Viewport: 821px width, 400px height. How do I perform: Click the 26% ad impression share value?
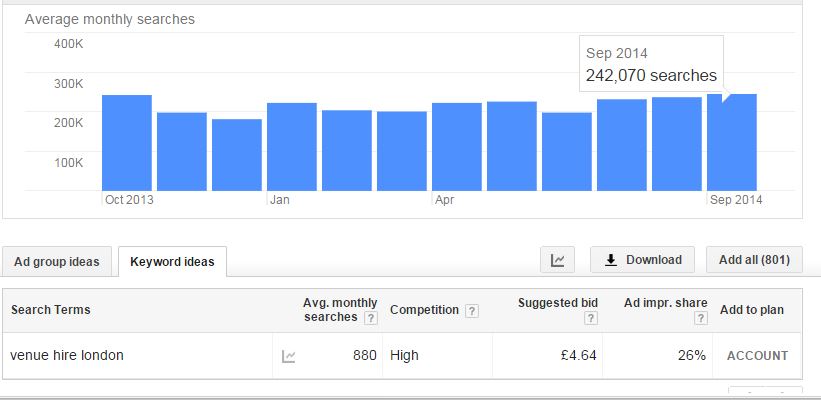(x=692, y=355)
